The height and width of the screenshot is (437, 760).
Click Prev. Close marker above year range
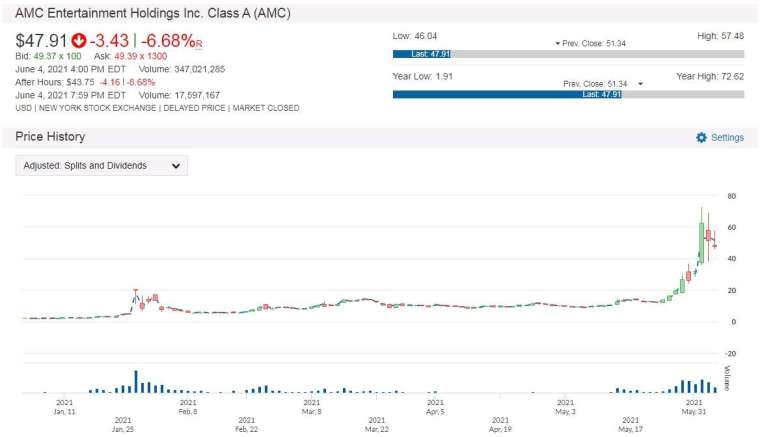click(x=603, y=84)
